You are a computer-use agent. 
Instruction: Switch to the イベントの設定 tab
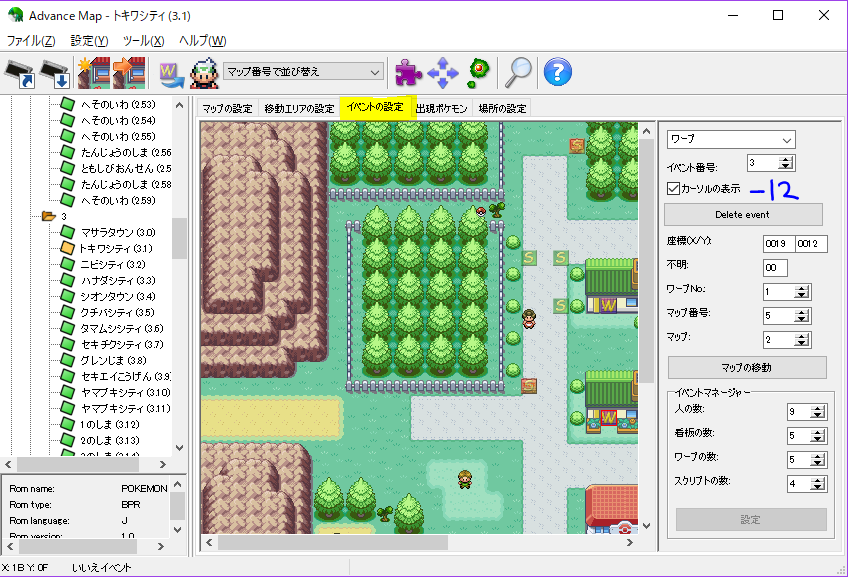375,107
